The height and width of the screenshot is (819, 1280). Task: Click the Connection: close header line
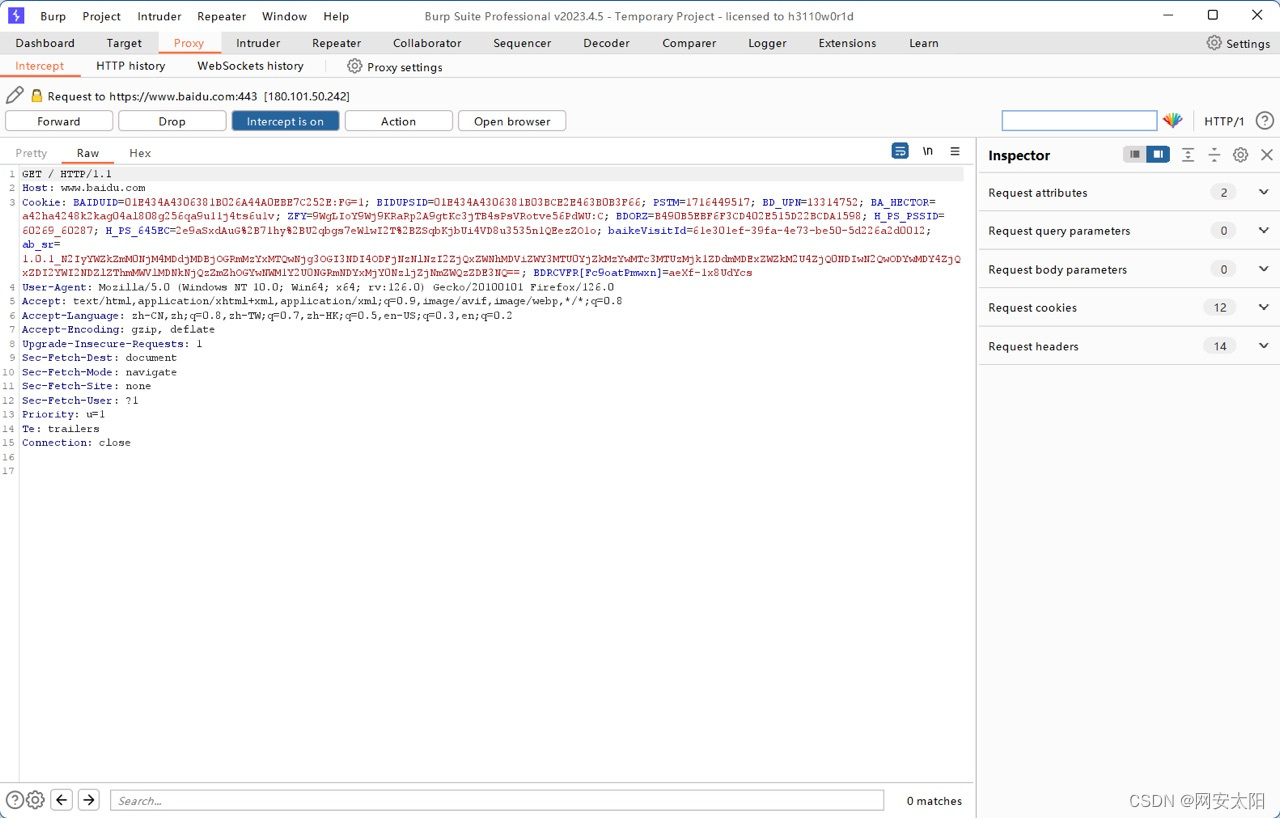coord(76,442)
